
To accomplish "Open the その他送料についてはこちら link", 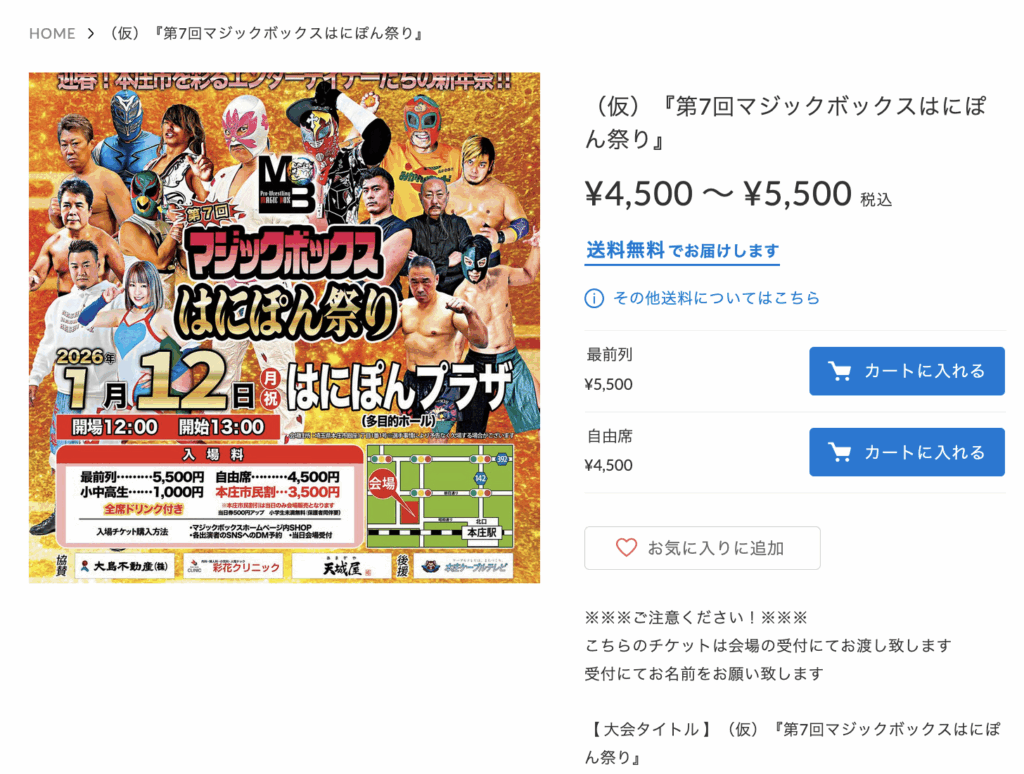I will point(716,298).
